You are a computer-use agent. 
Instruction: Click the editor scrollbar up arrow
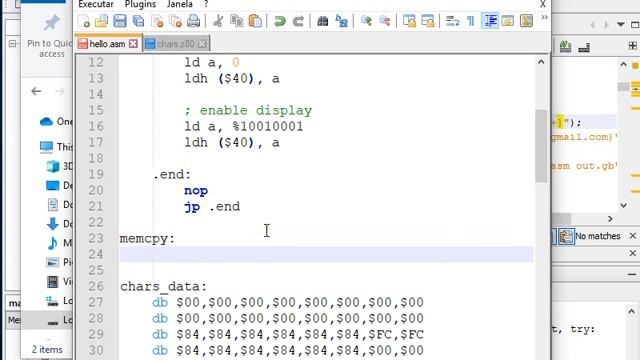541,62
